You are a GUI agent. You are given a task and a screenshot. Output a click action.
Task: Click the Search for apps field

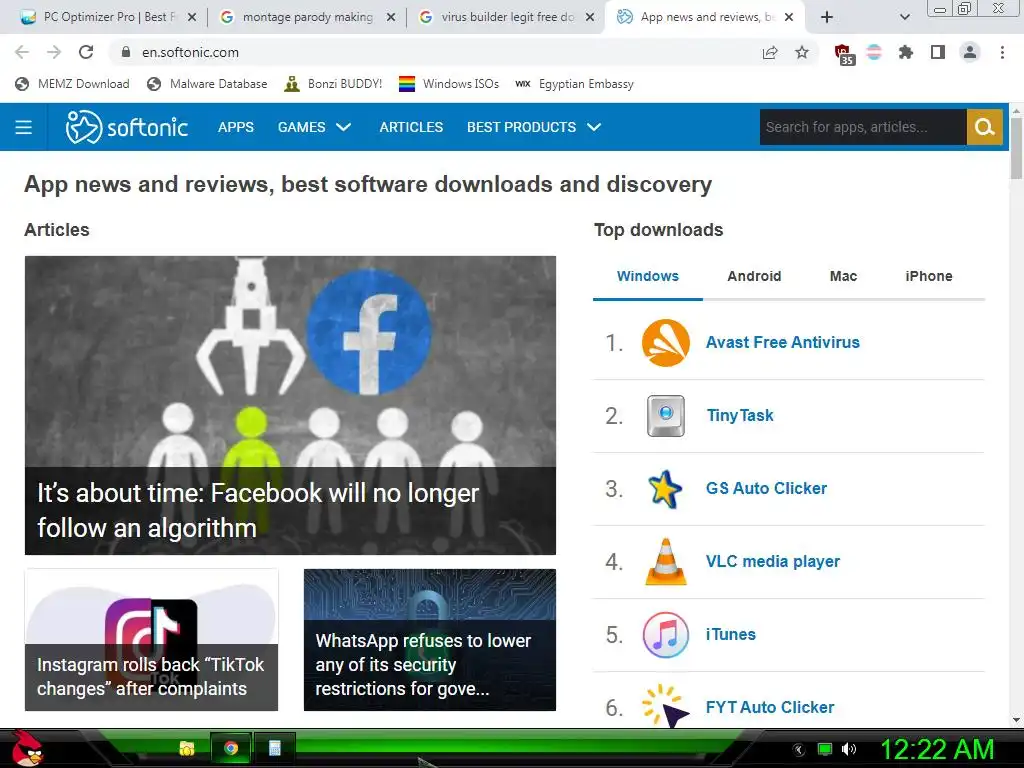[863, 127]
